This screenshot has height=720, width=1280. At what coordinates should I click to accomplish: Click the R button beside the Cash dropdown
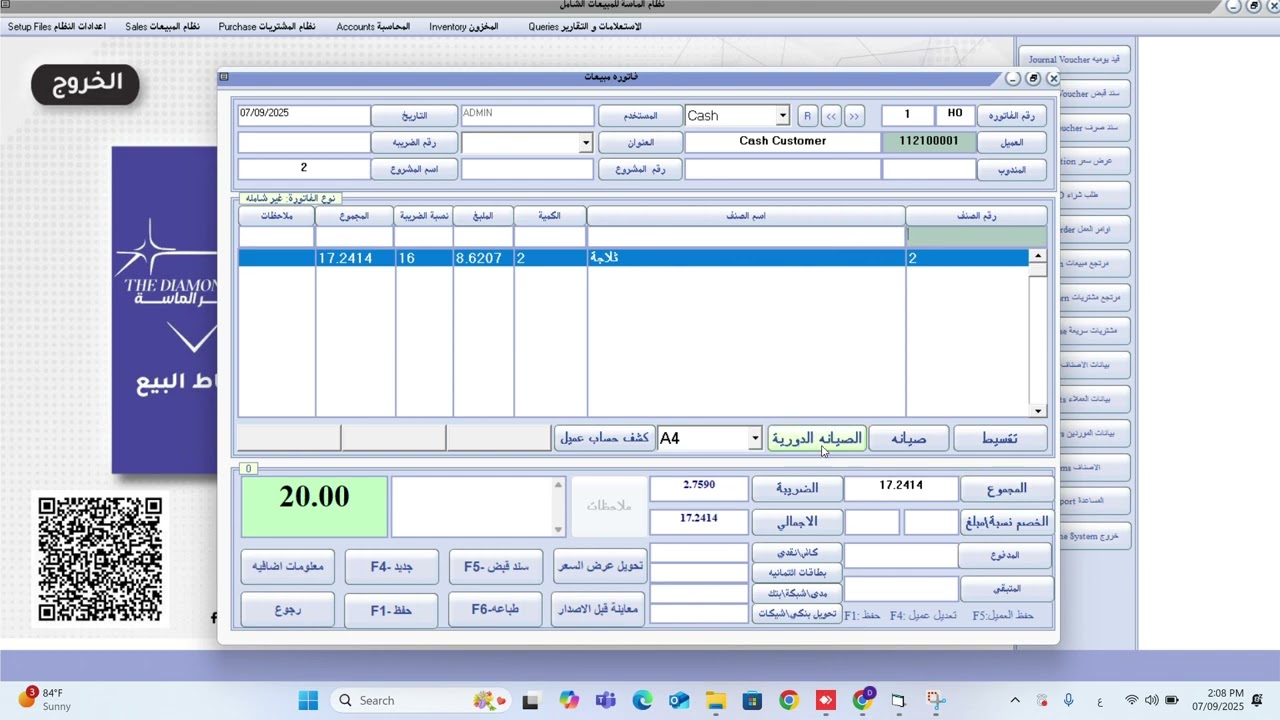coord(807,116)
